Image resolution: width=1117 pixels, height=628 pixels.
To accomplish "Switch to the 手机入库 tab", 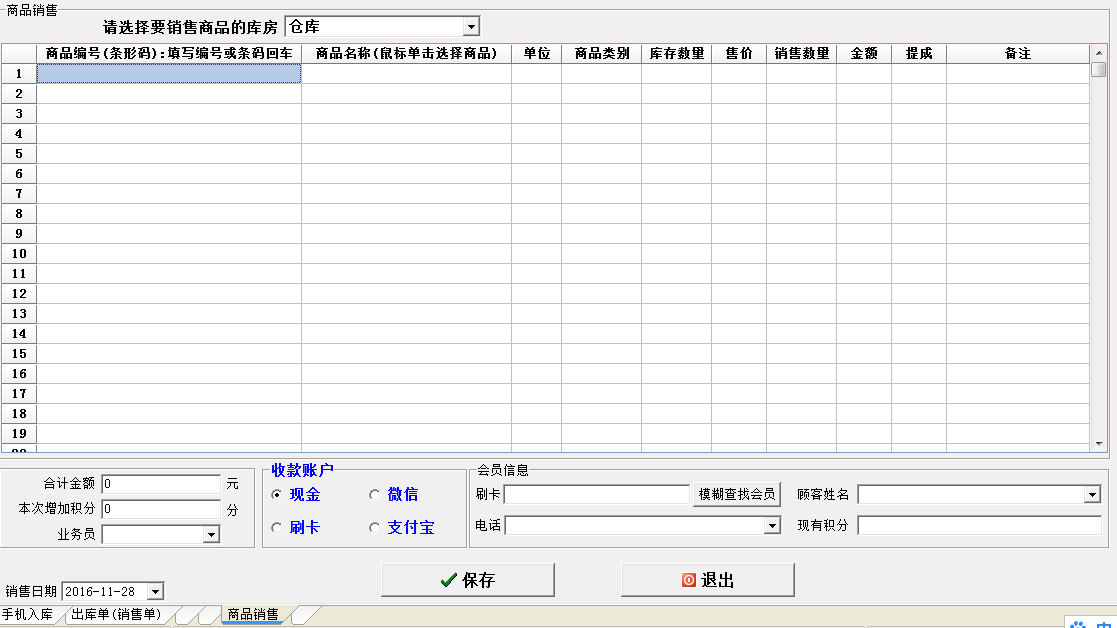I will tap(27, 614).
